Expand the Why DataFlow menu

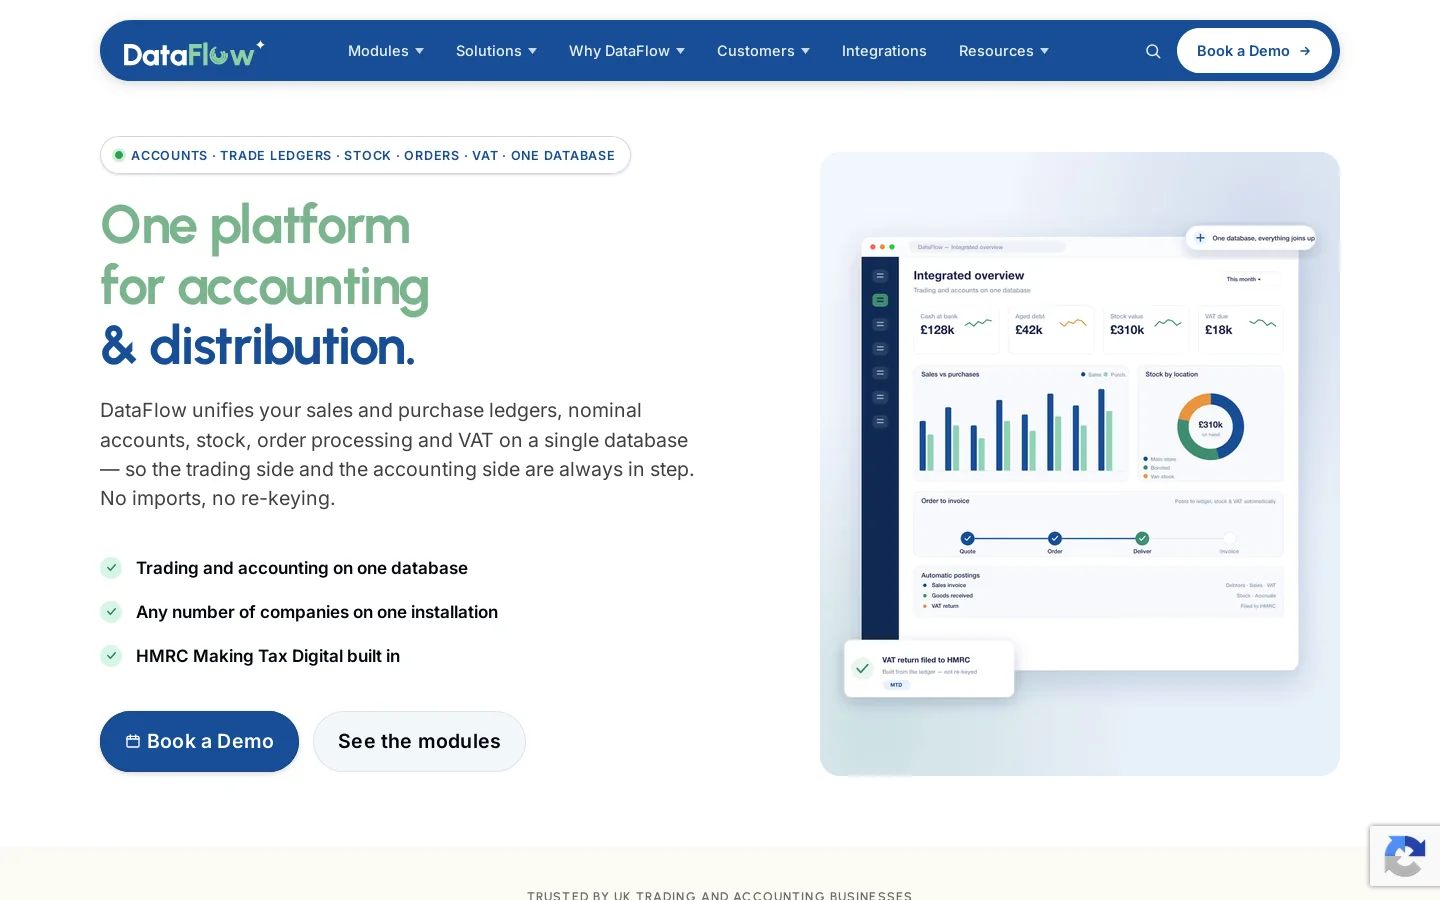(x=627, y=51)
